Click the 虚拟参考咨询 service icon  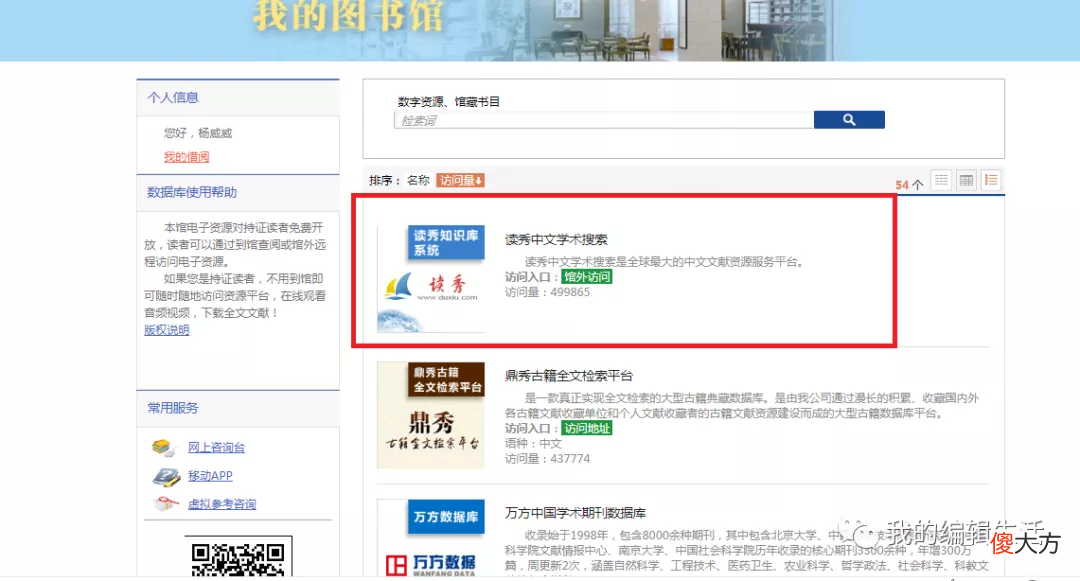pos(165,504)
